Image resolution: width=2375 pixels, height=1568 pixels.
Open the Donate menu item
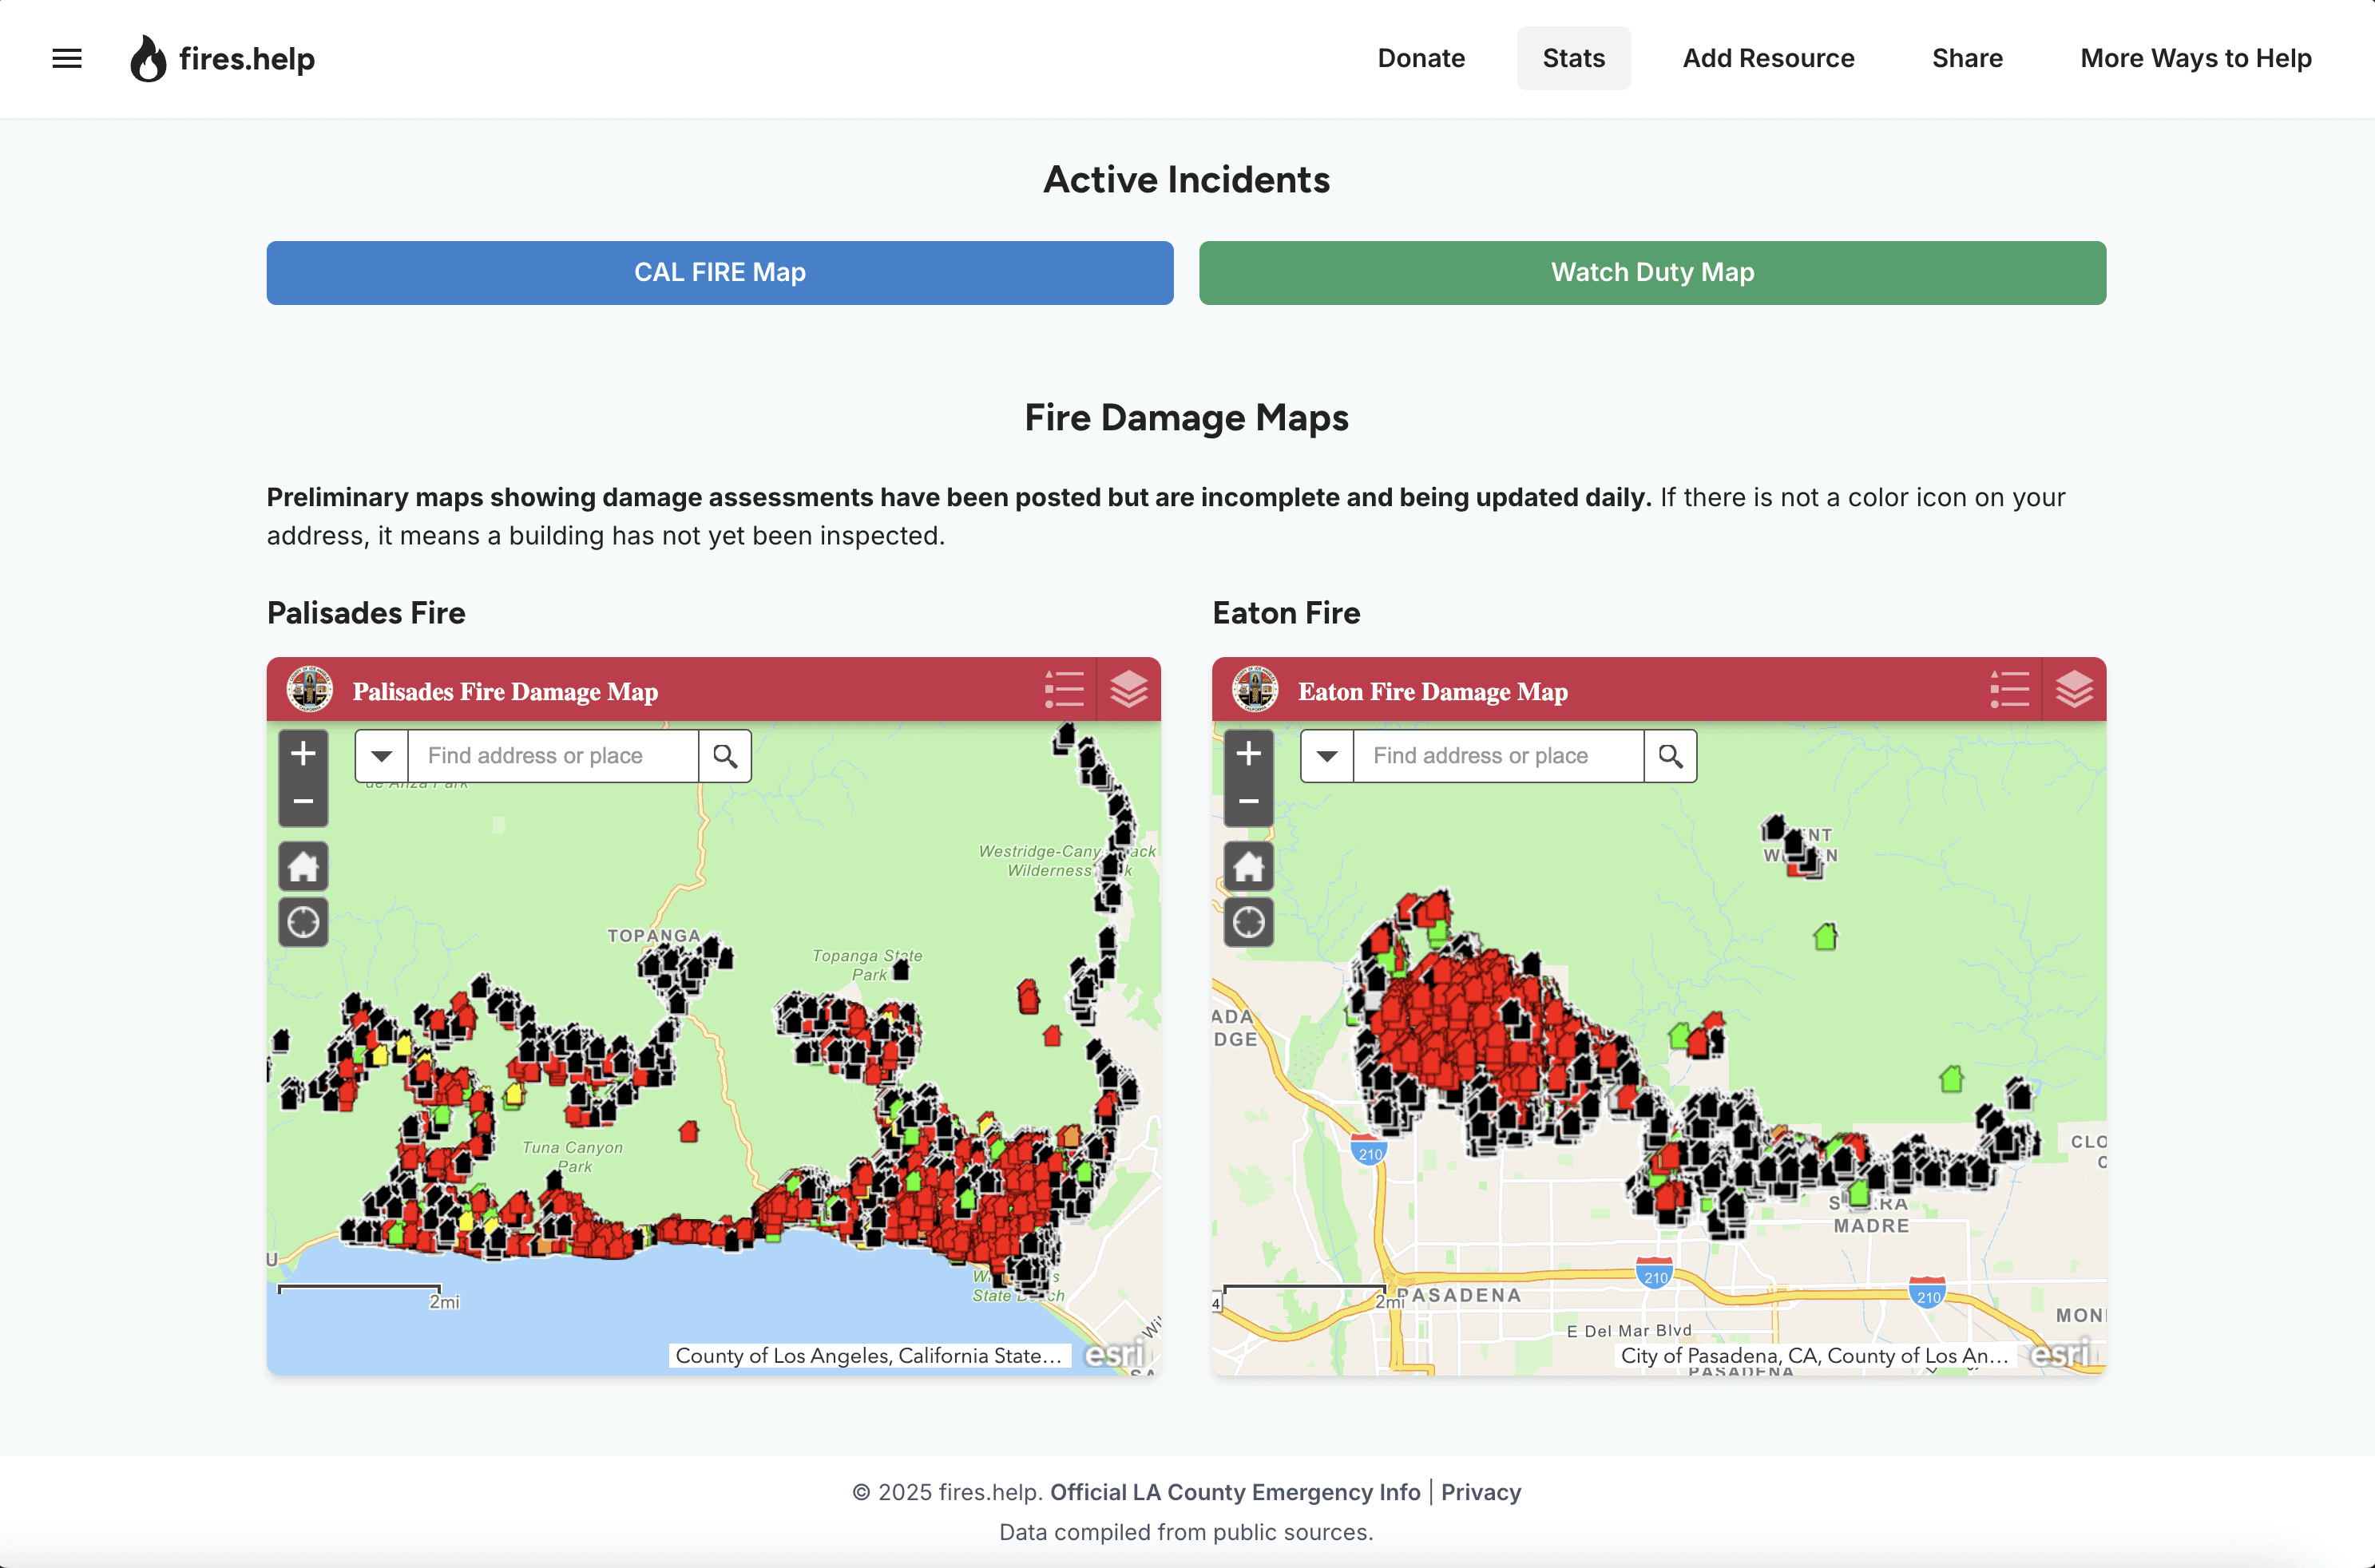[1421, 58]
